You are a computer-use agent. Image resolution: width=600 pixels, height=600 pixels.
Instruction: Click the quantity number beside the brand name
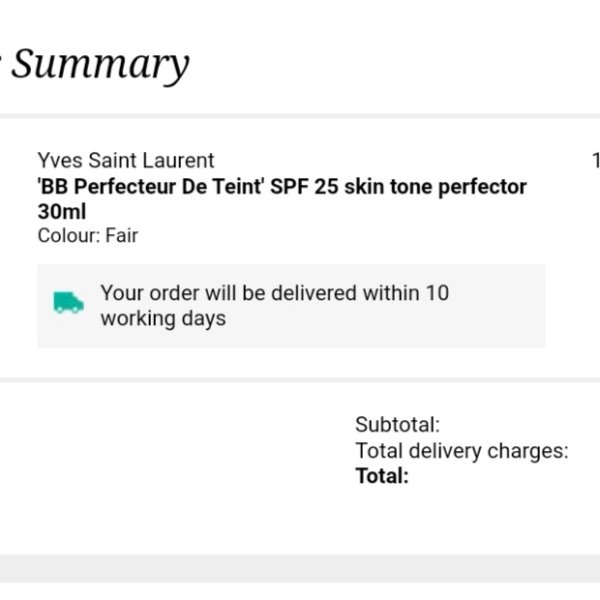(x=596, y=160)
